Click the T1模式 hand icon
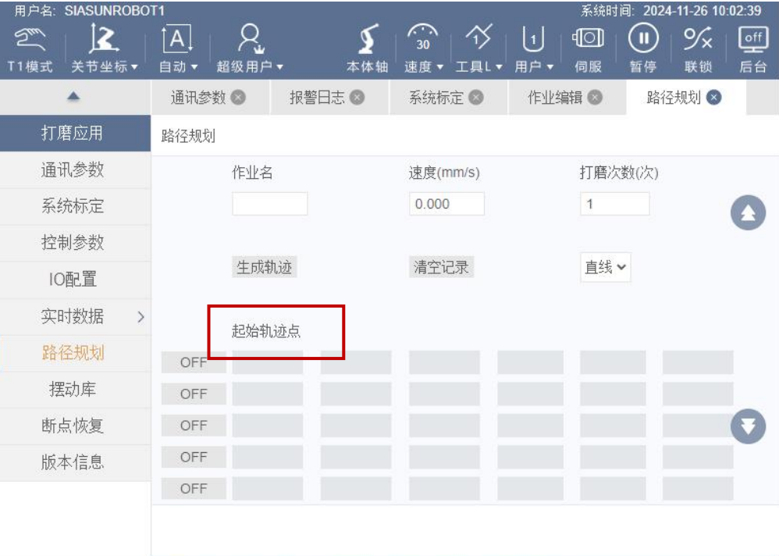 coord(30,40)
